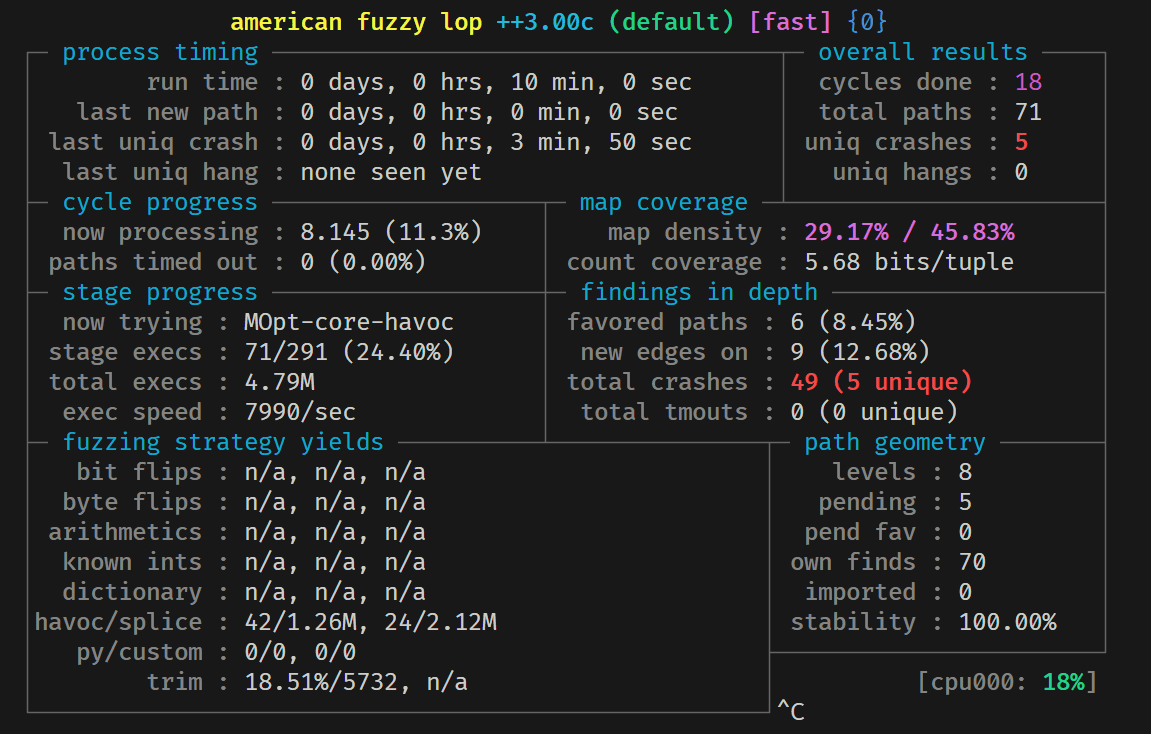Viewport: 1151px width, 734px height.
Task: Click the [fast] schedule label in title
Action: pyautogui.click(x=790, y=22)
